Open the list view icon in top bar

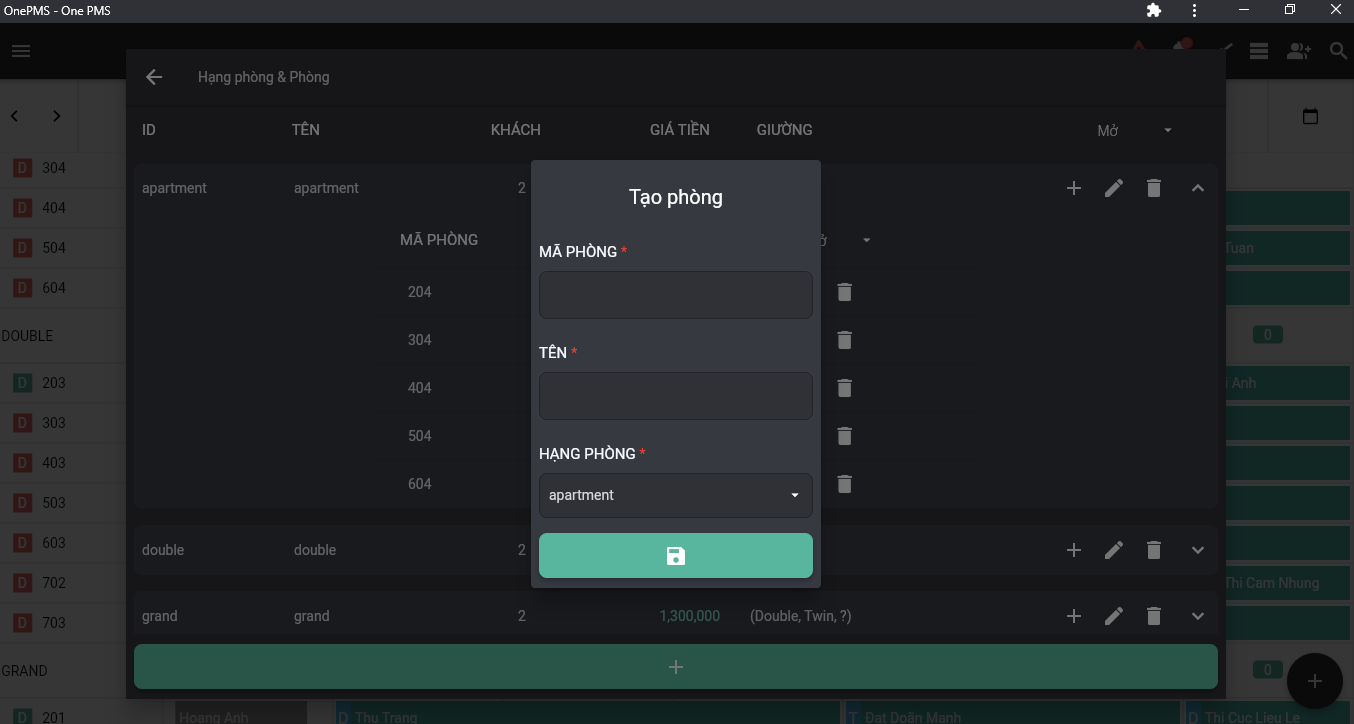(x=1259, y=51)
